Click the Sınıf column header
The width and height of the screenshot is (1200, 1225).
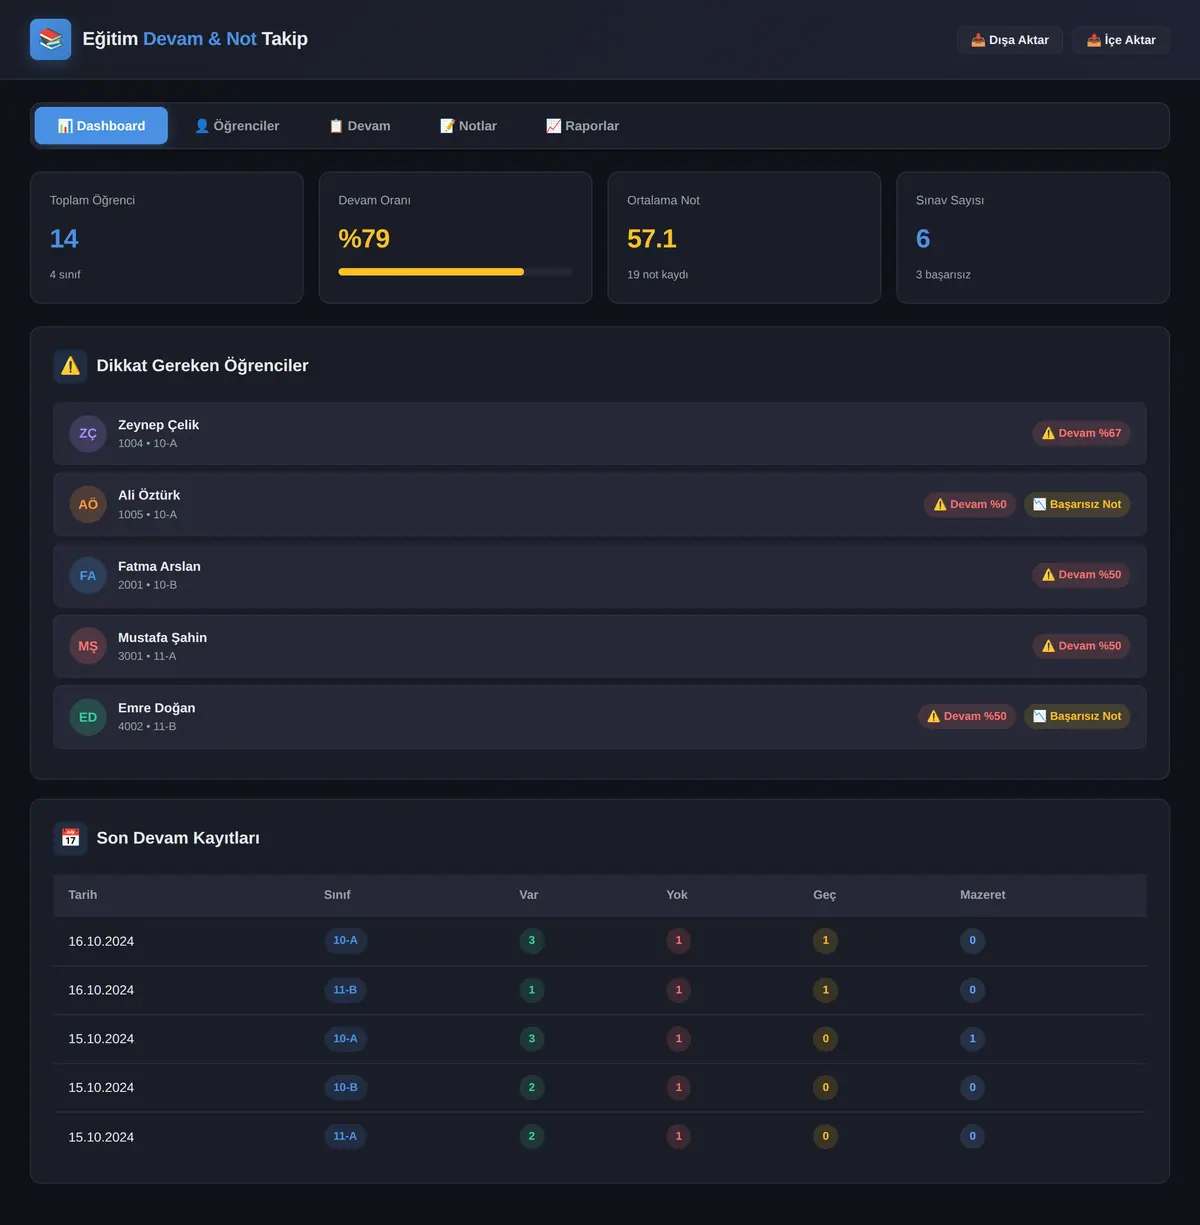(337, 895)
